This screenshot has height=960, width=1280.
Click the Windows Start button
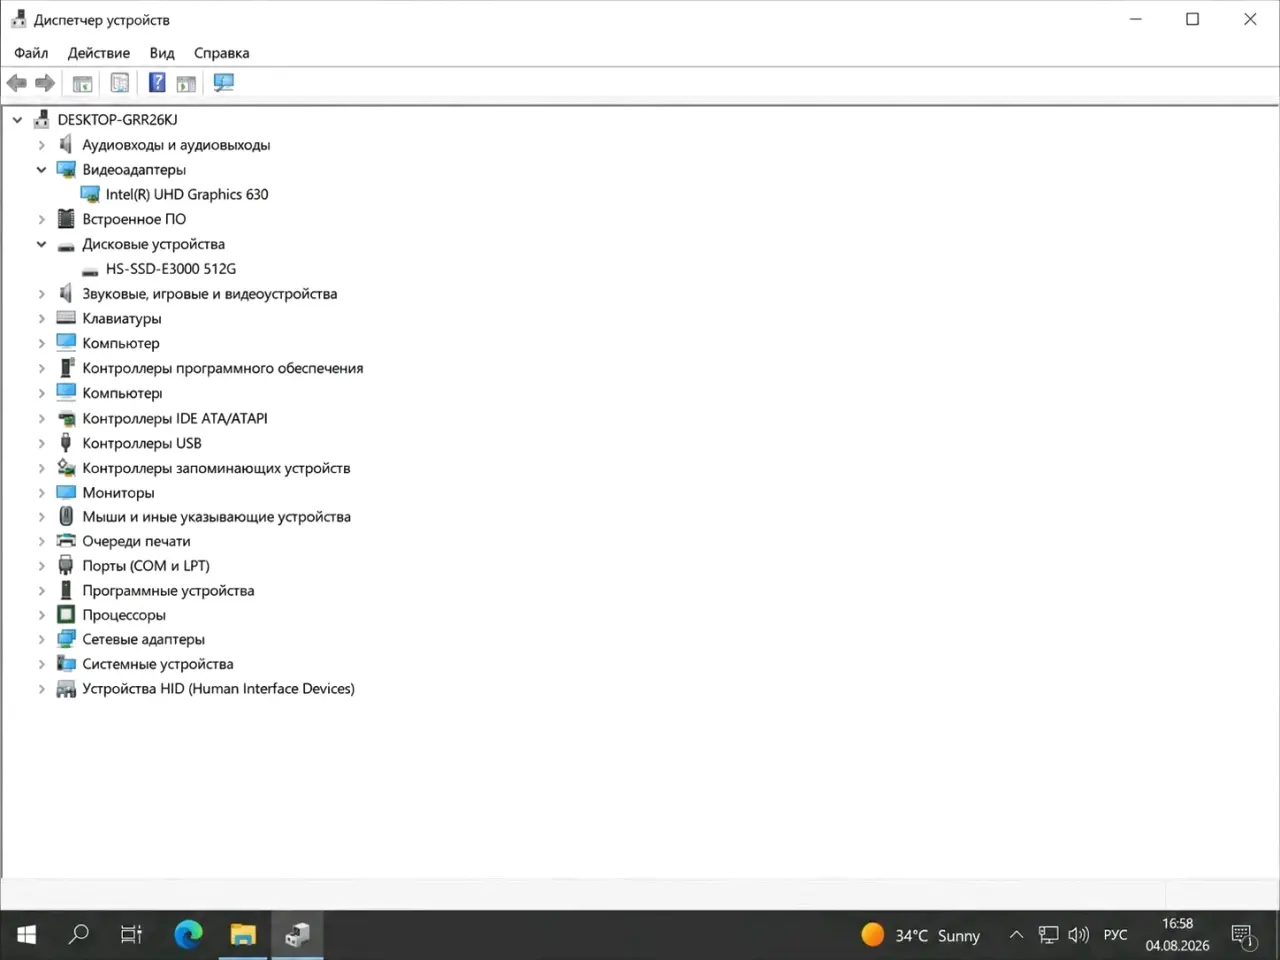pyautogui.click(x=27, y=935)
